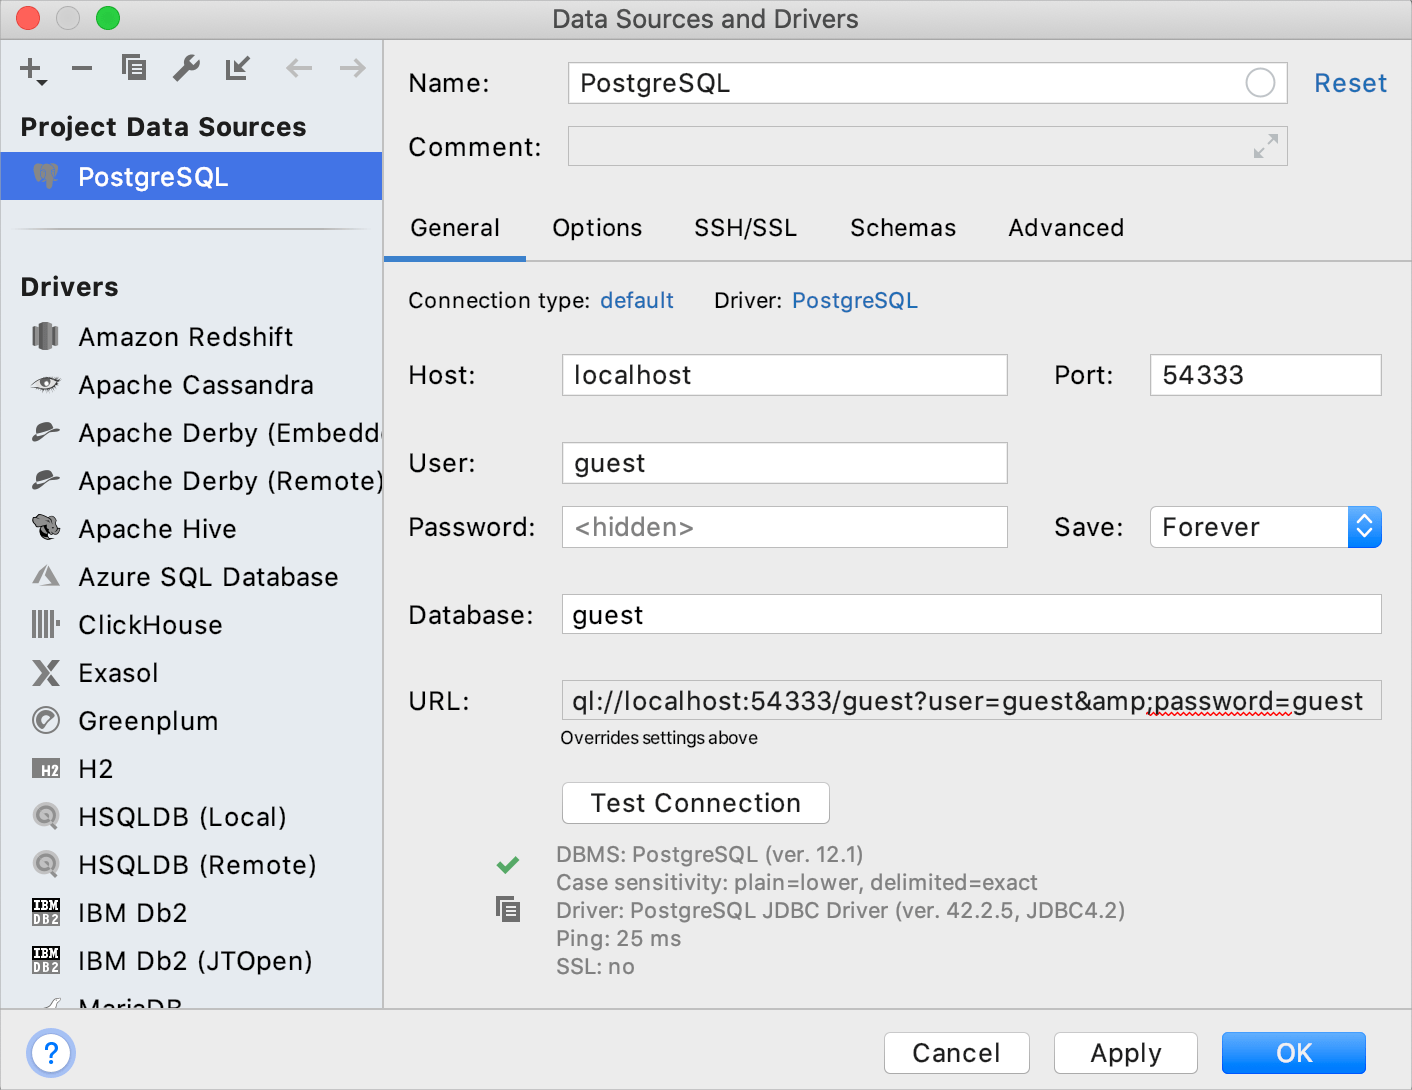Image resolution: width=1412 pixels, height=1090 pixels.
Task: Click the "Overrides settings above" note
Action: (x=659, y=738)
